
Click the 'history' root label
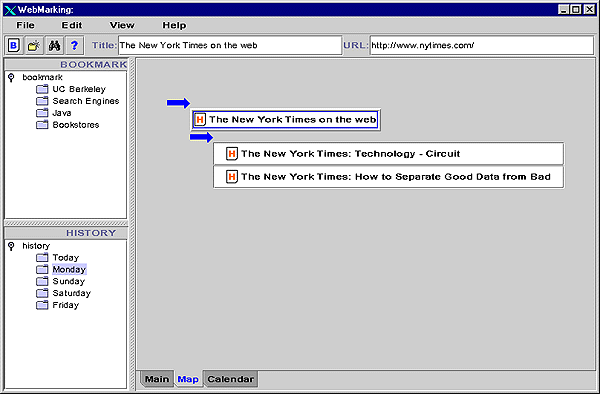tap(36, 246)
